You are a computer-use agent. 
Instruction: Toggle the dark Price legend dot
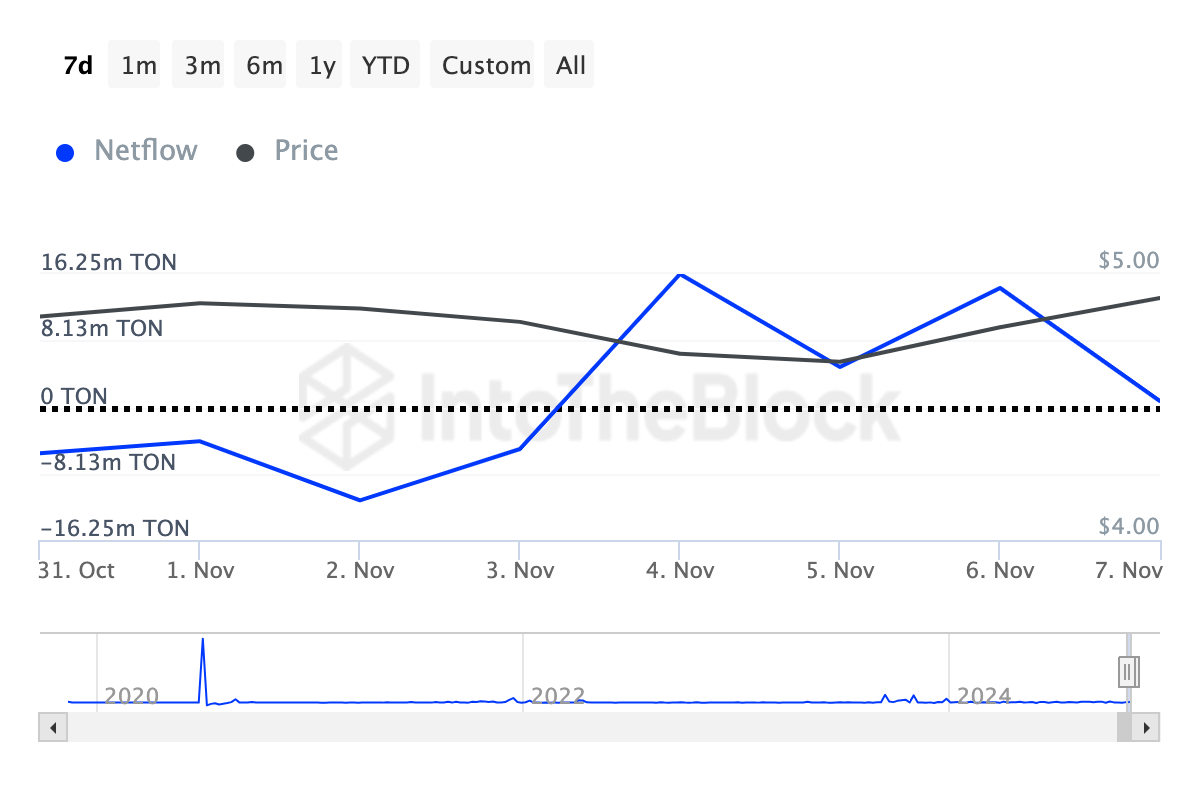click(x=245, y=153)
